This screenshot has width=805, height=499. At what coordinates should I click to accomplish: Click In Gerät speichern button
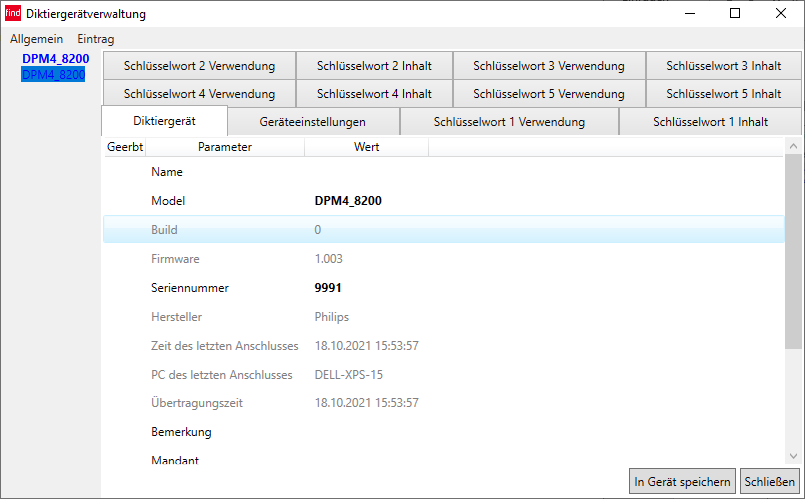pyautogui.click(x=682, y=482)
